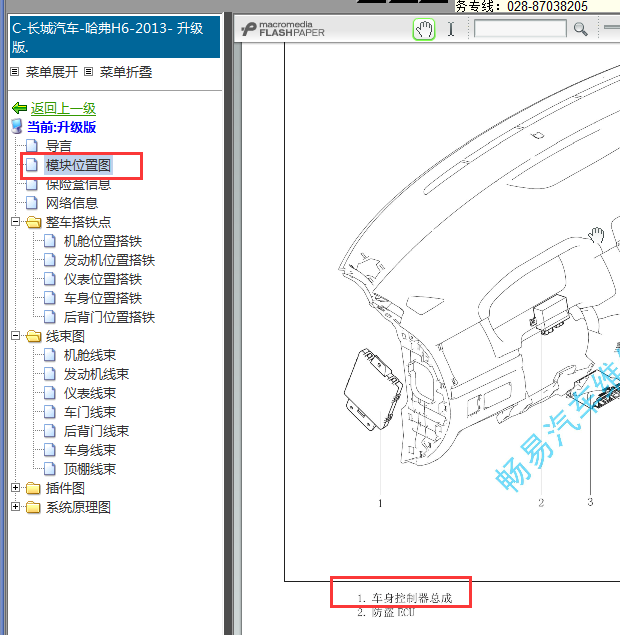Click the hotline number 028-87038205
The width and height of the screenshot is (620, 635).
click(547, 6)
